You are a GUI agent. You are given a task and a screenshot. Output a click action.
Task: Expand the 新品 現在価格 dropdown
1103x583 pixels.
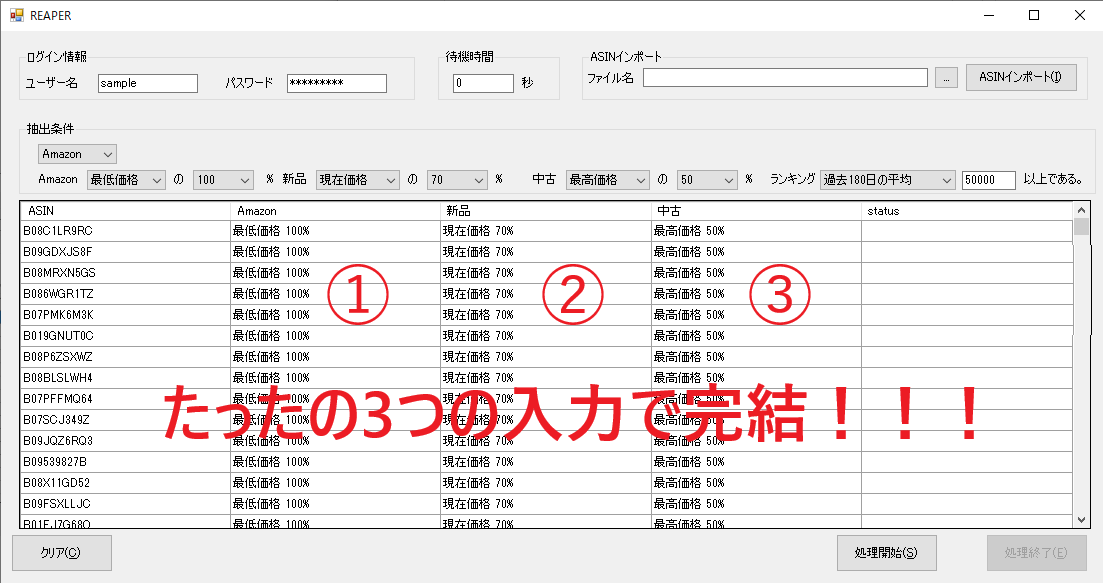tap(356, 180)
